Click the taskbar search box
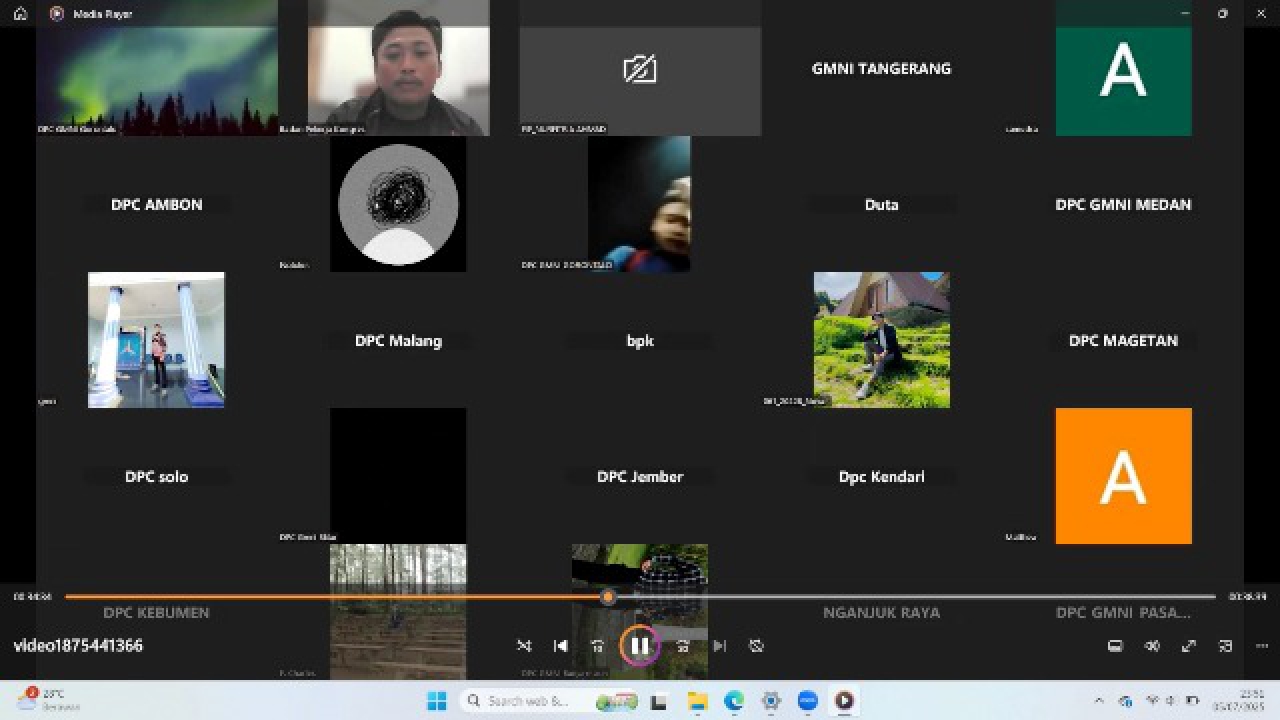The width and height of the screenshot is (1280, 720). click(530, 701)
